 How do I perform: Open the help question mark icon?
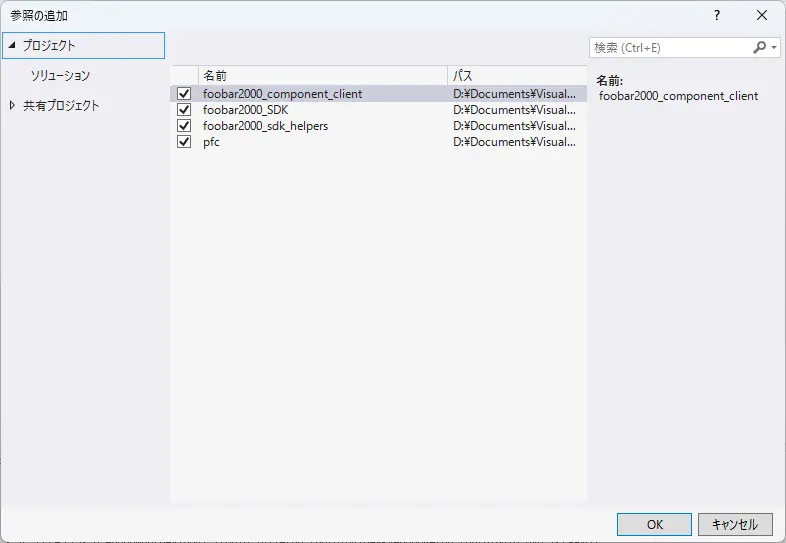coord(717,15)
